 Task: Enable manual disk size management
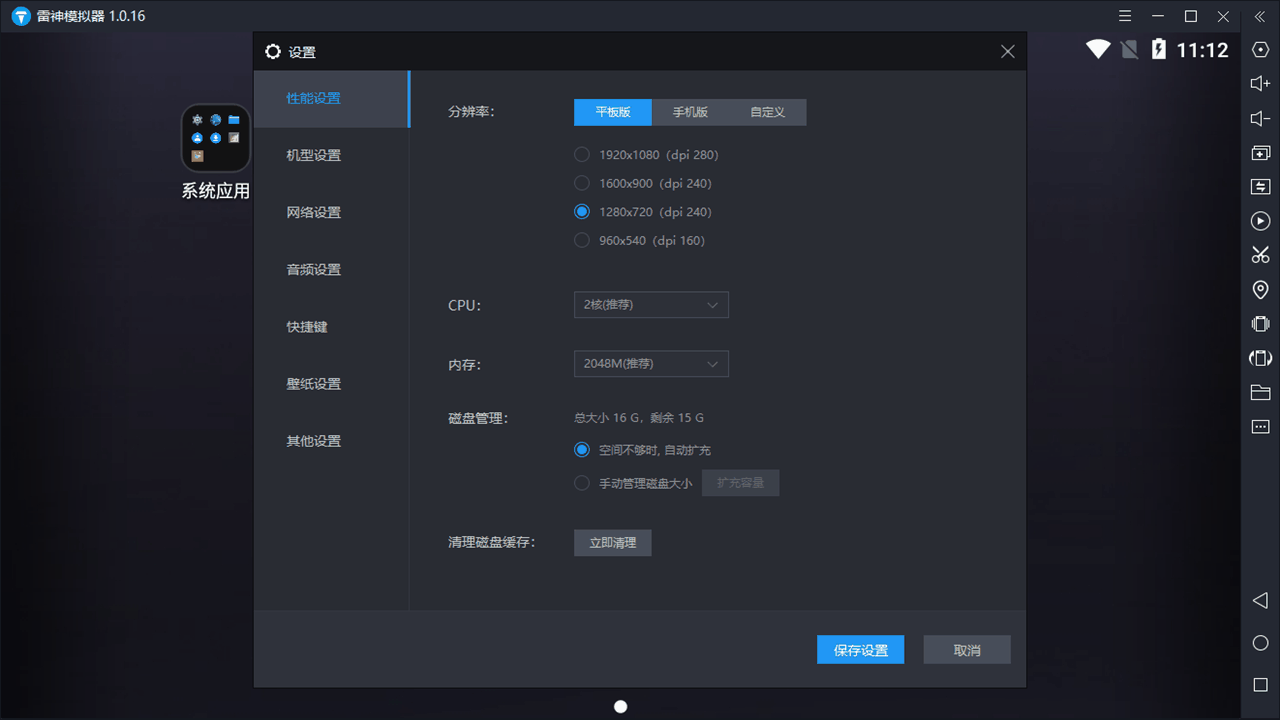pos(581,482)
